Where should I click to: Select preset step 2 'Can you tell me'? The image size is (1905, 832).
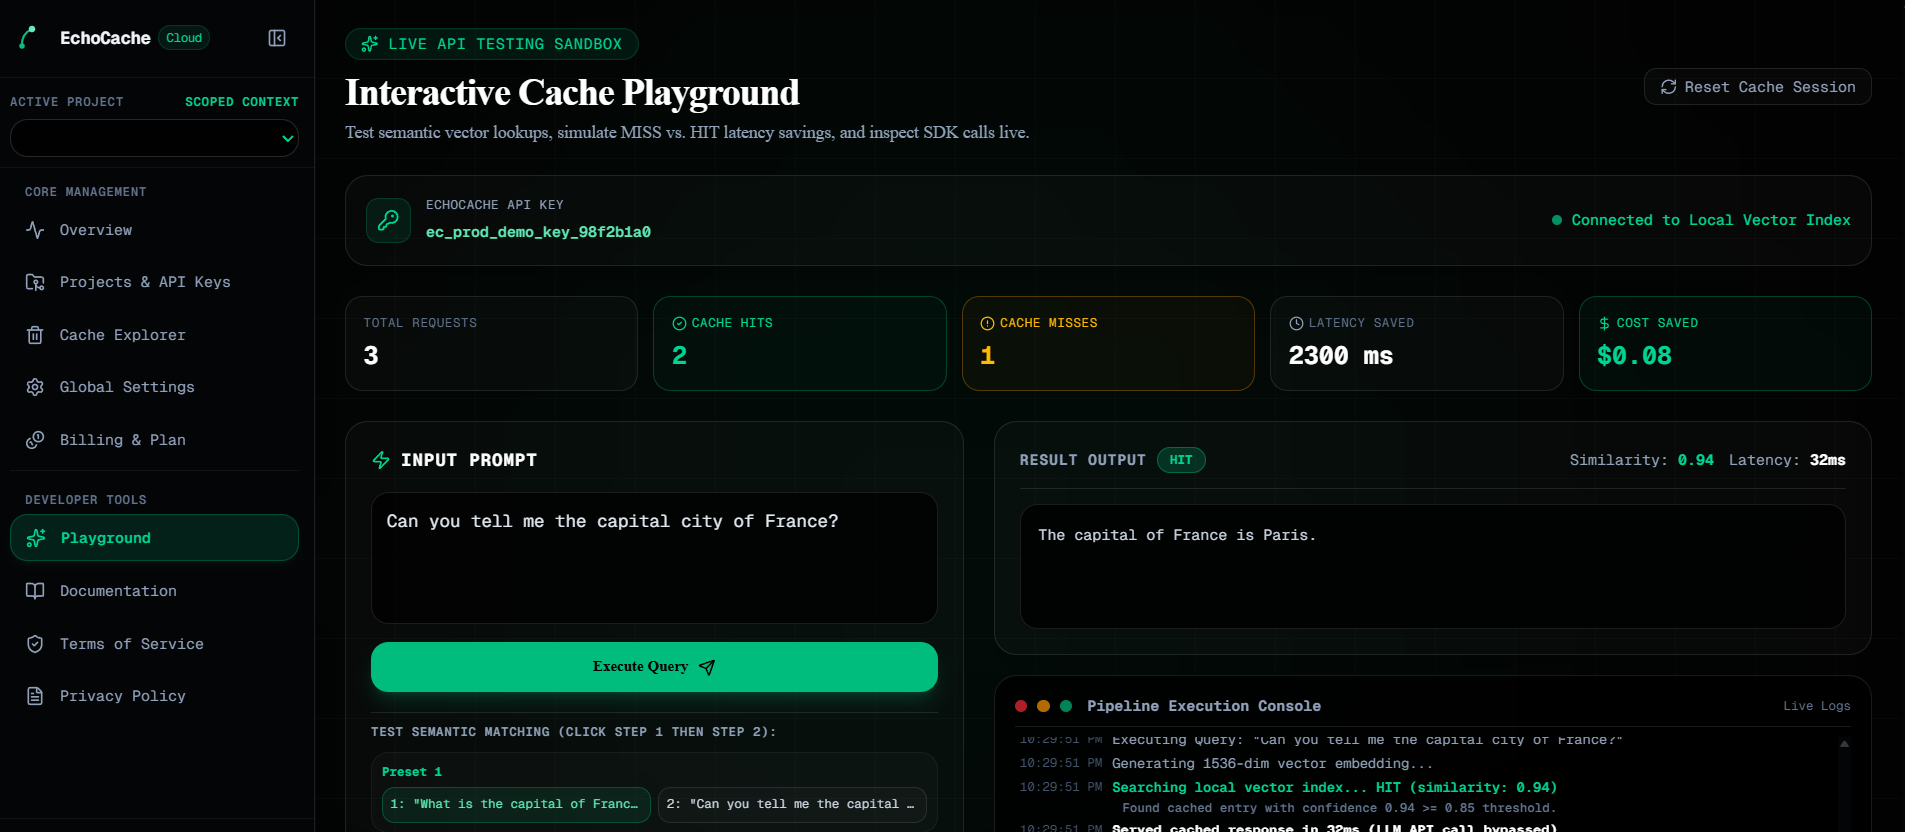792,804
